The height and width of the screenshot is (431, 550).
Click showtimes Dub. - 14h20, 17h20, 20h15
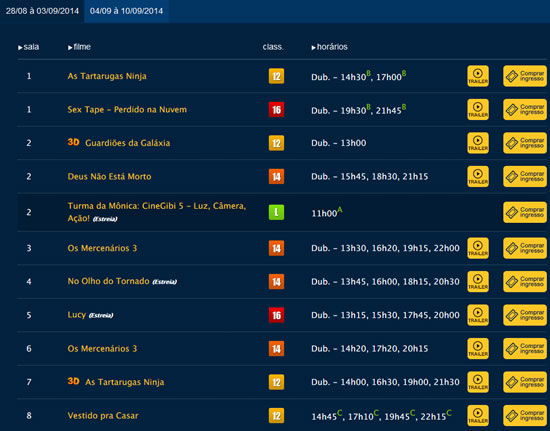click(x=369, y=349)
